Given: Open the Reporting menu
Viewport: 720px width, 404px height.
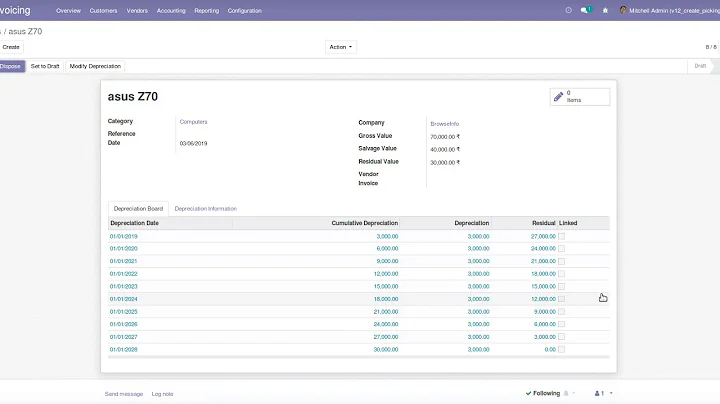Looking at the screenshot, I should 207,11.
